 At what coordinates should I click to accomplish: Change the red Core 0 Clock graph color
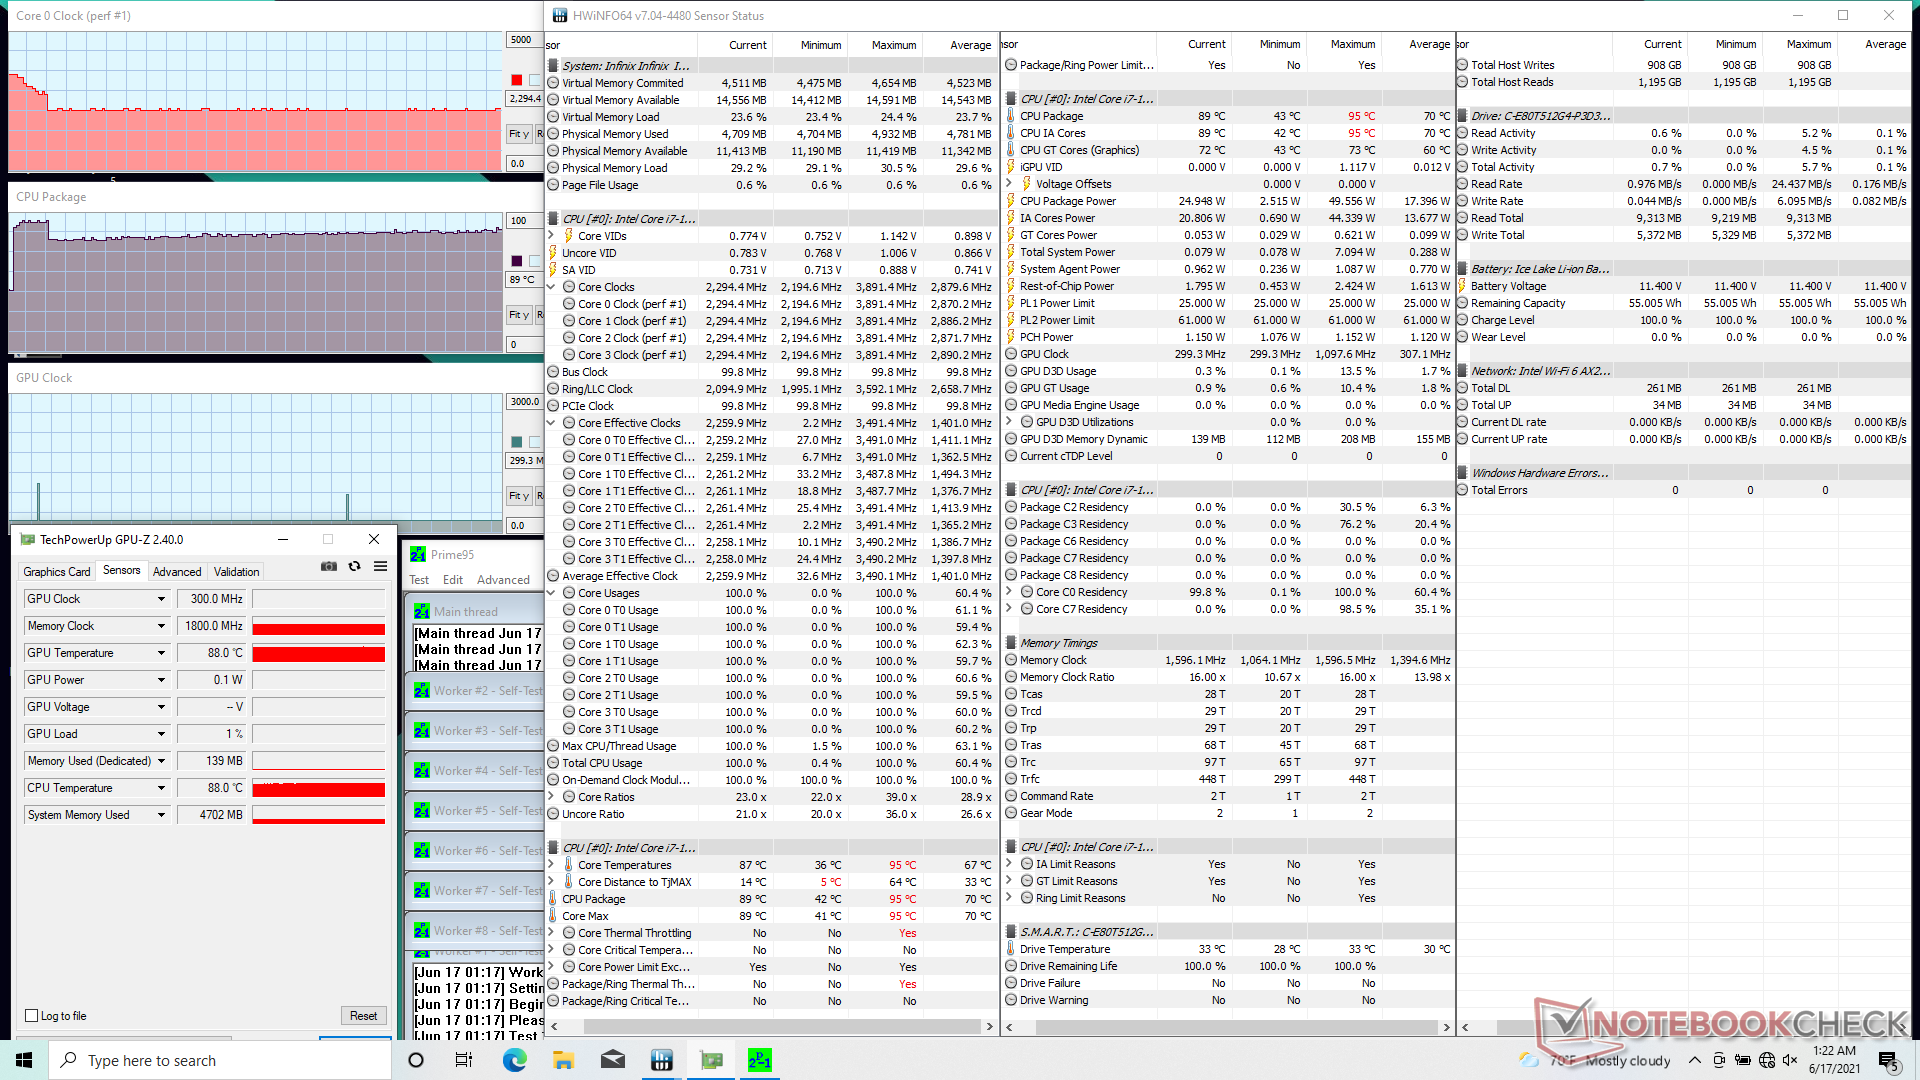point(516,80)
